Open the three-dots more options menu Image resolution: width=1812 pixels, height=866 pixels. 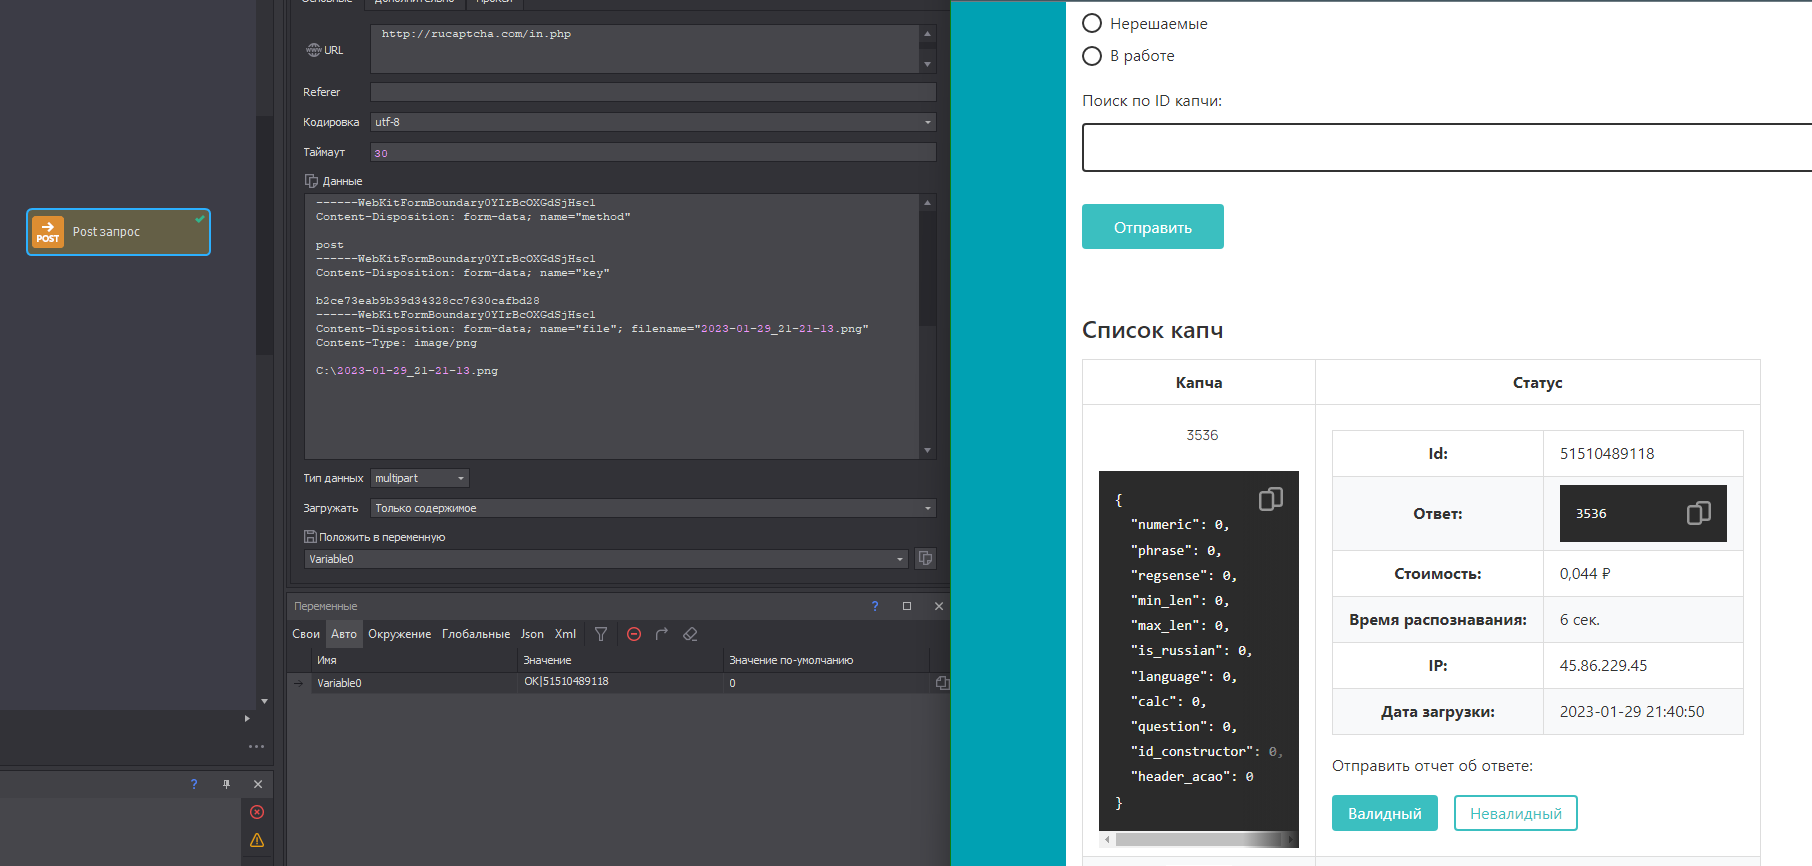point(257,746)
